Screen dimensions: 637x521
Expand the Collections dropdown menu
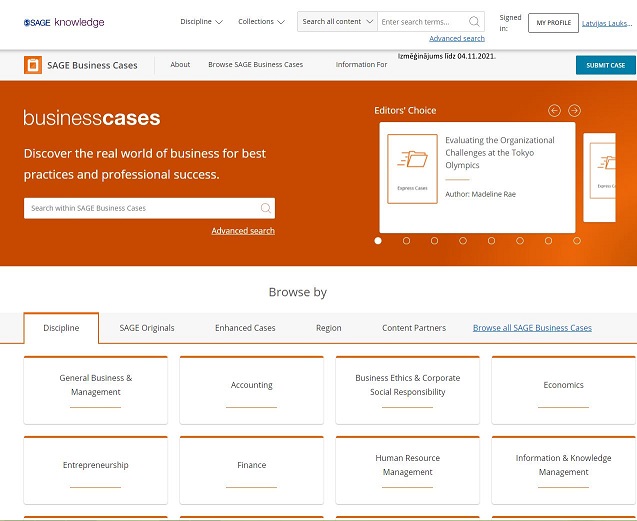(261, 22)
